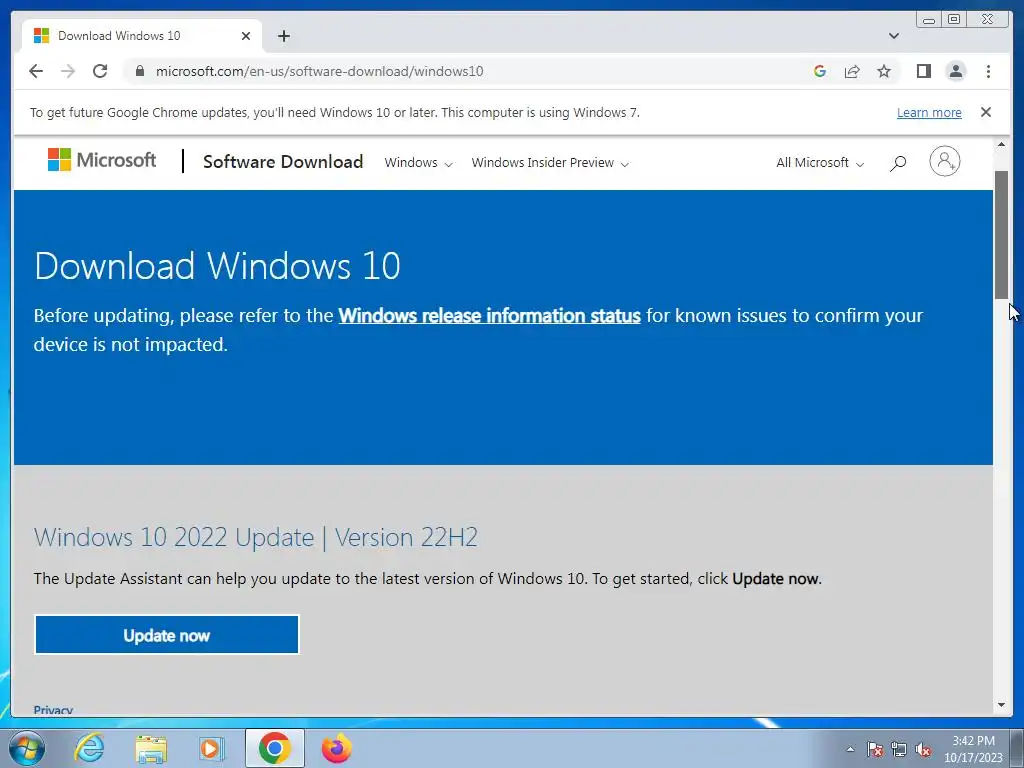Open the Software Download home link
1024x768 pixels.
(x=283, y=162)
